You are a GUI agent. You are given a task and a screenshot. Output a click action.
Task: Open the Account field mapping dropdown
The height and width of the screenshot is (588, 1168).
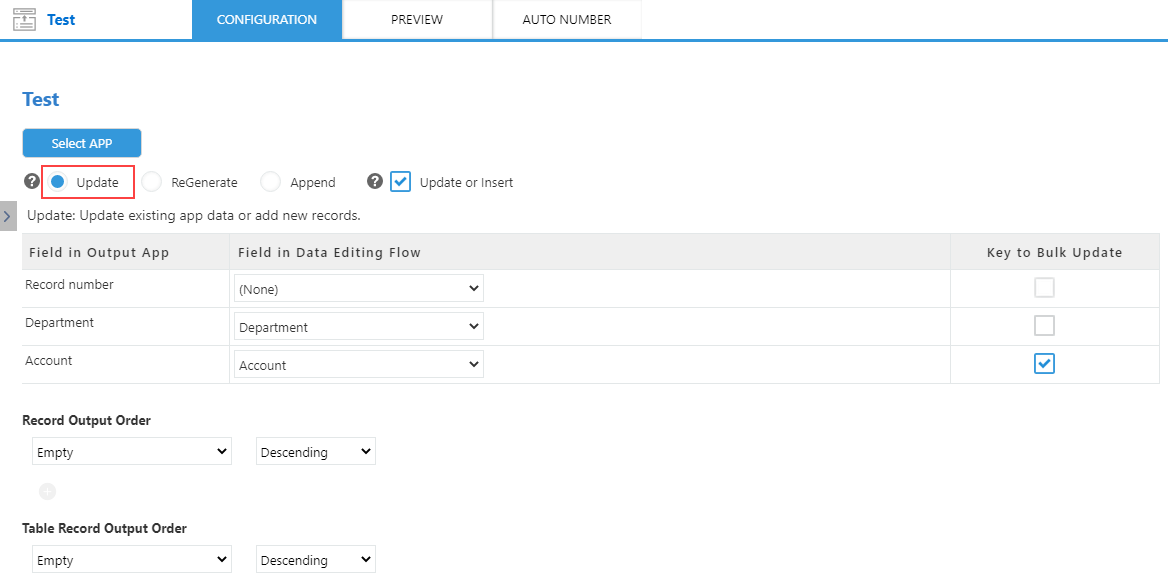tap(358, 364)
